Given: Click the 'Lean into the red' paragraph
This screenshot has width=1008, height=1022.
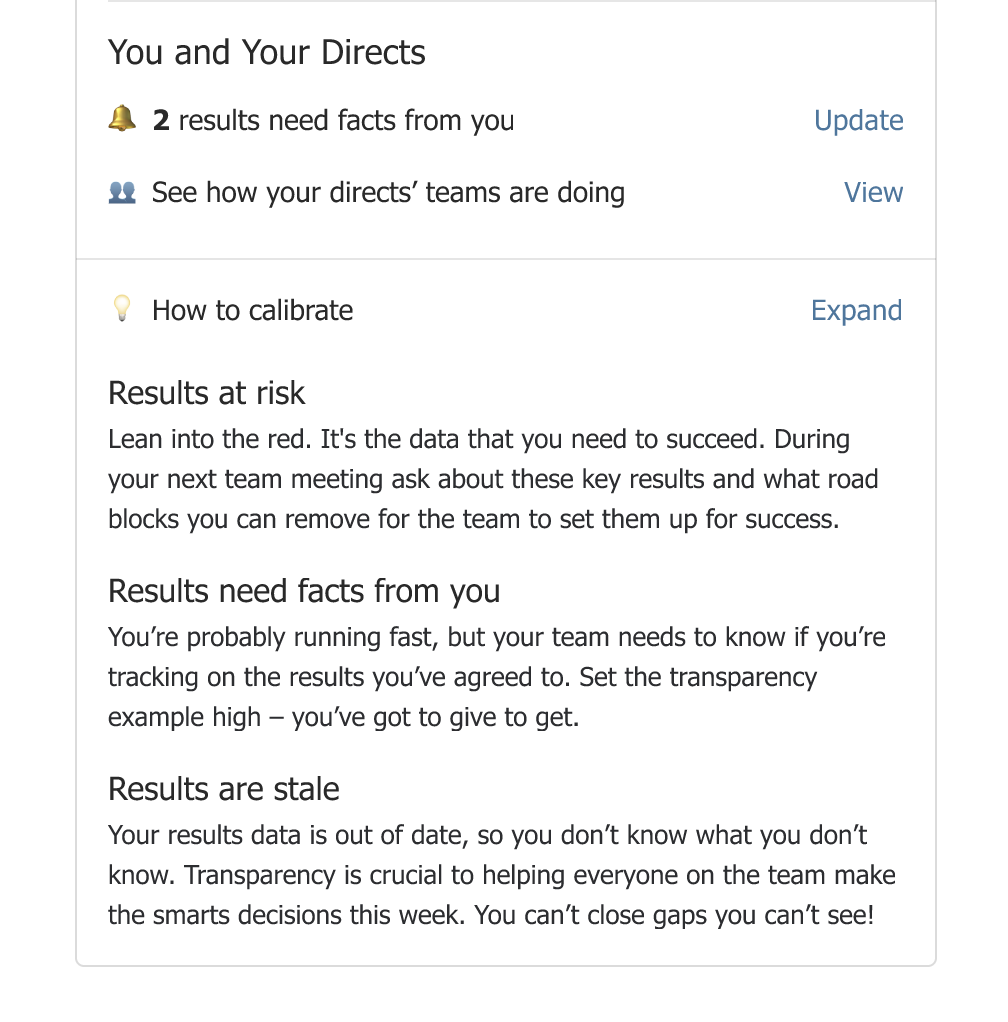Looking at the screenshot, I should pos(493,479).
